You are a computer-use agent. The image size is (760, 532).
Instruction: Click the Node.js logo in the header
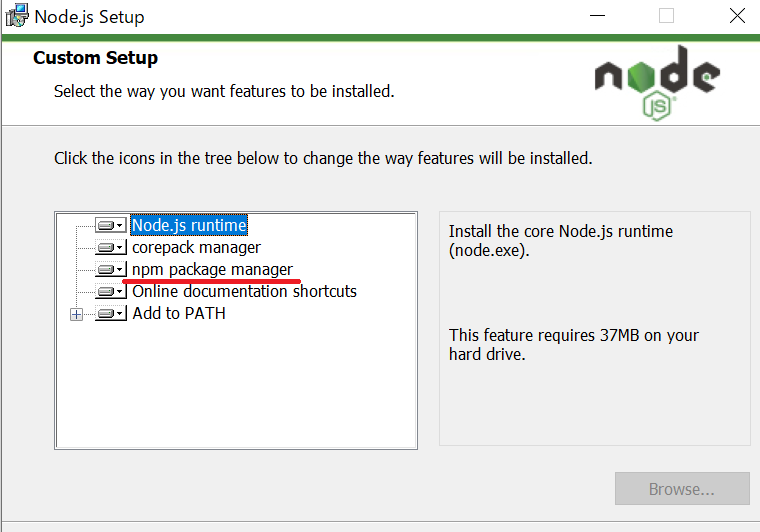pos(657,82)
